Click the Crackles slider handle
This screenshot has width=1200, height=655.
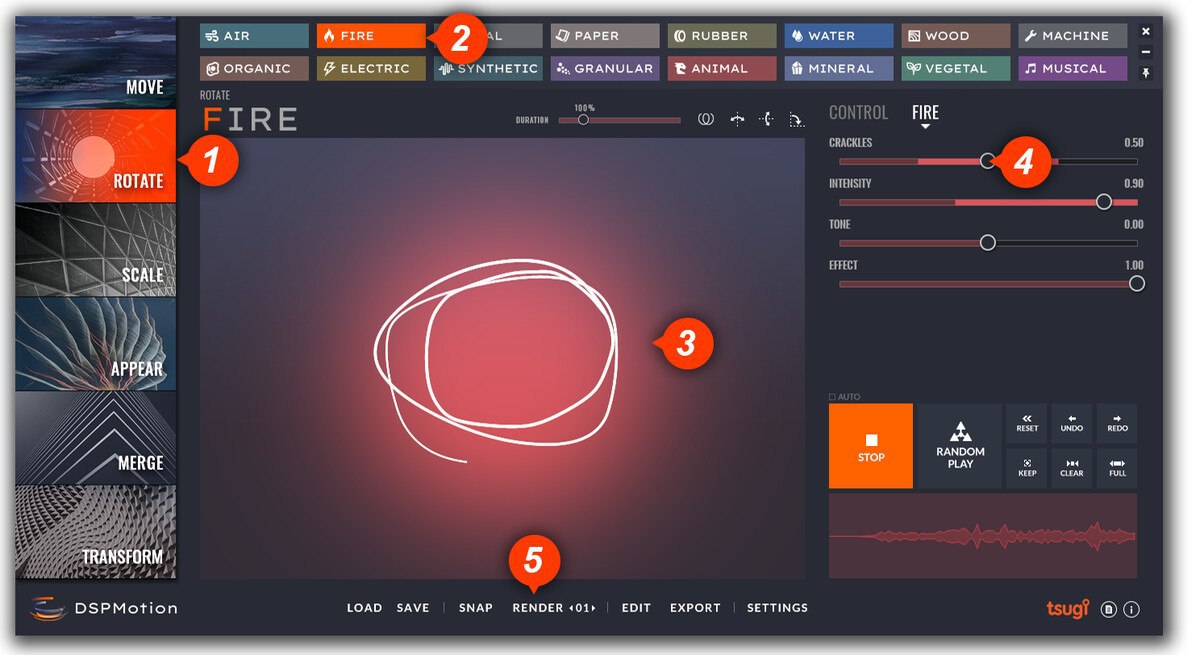(988, 161)
